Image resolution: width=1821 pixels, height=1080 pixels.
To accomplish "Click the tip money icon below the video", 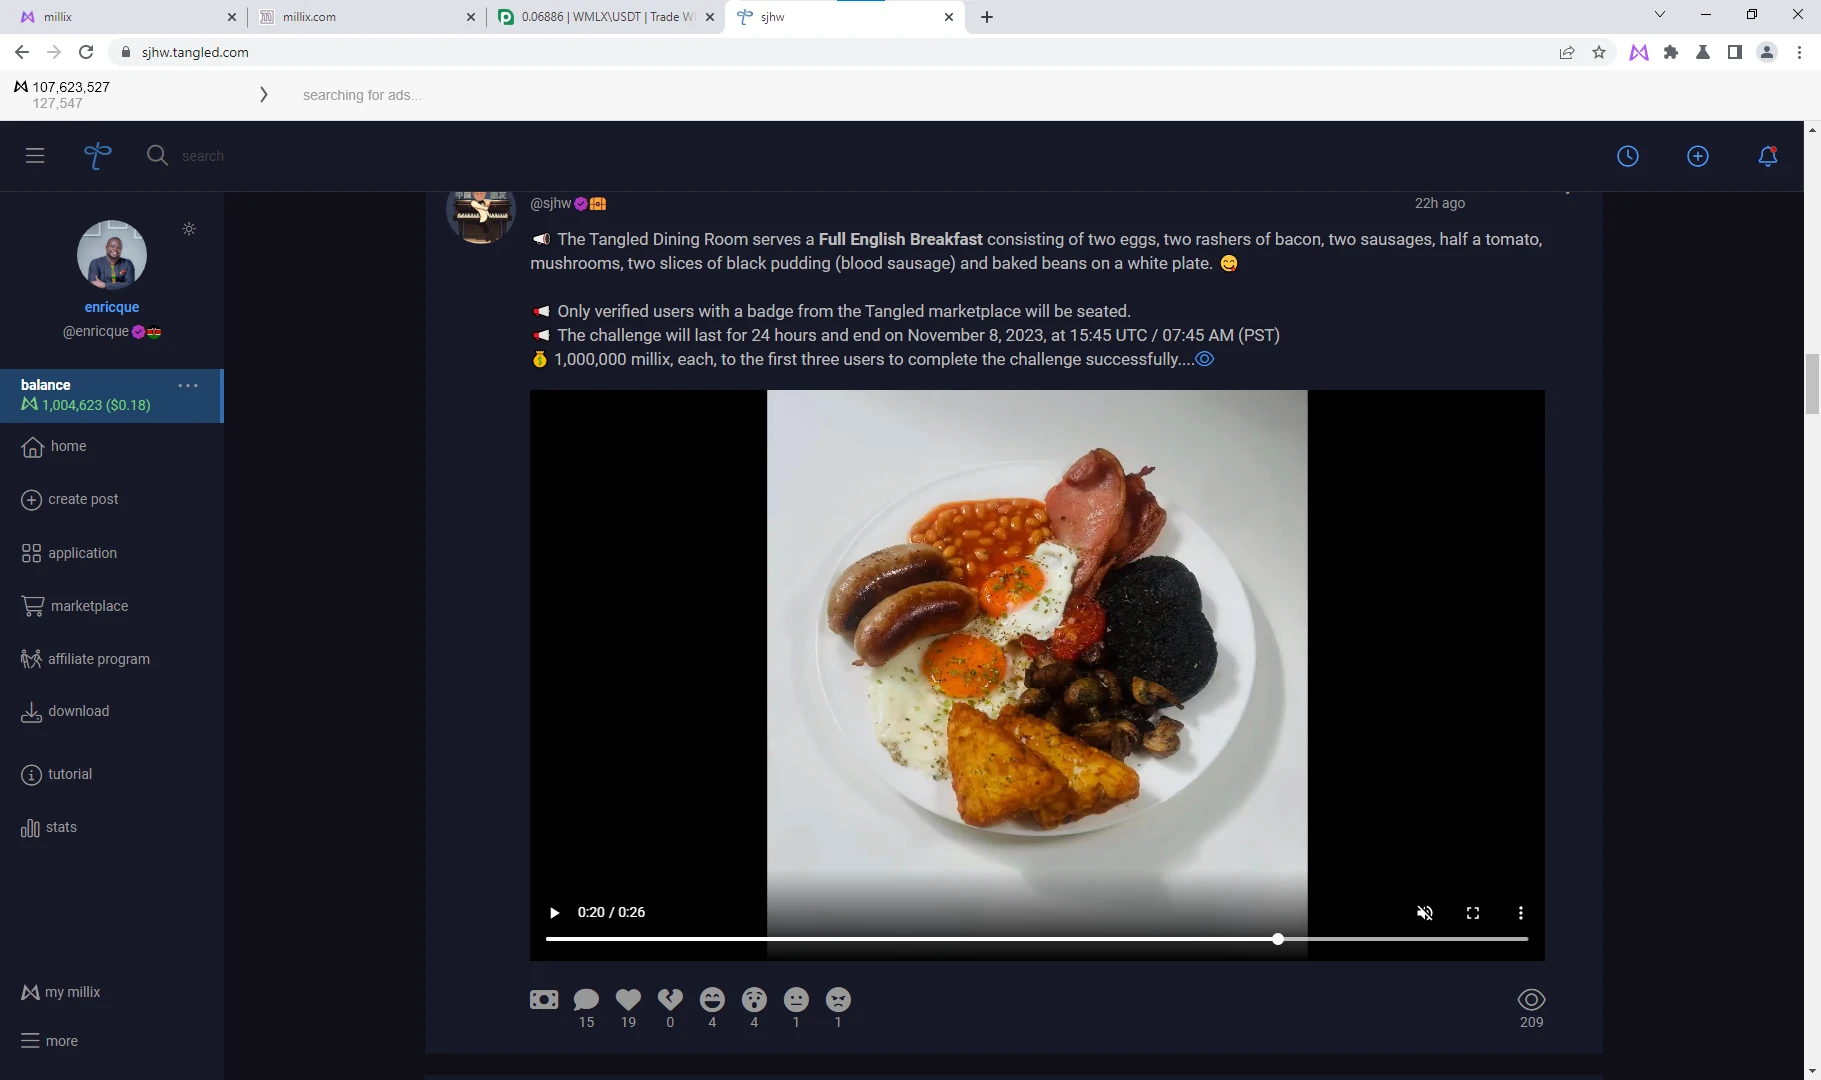I will click(x=544, y=999).
